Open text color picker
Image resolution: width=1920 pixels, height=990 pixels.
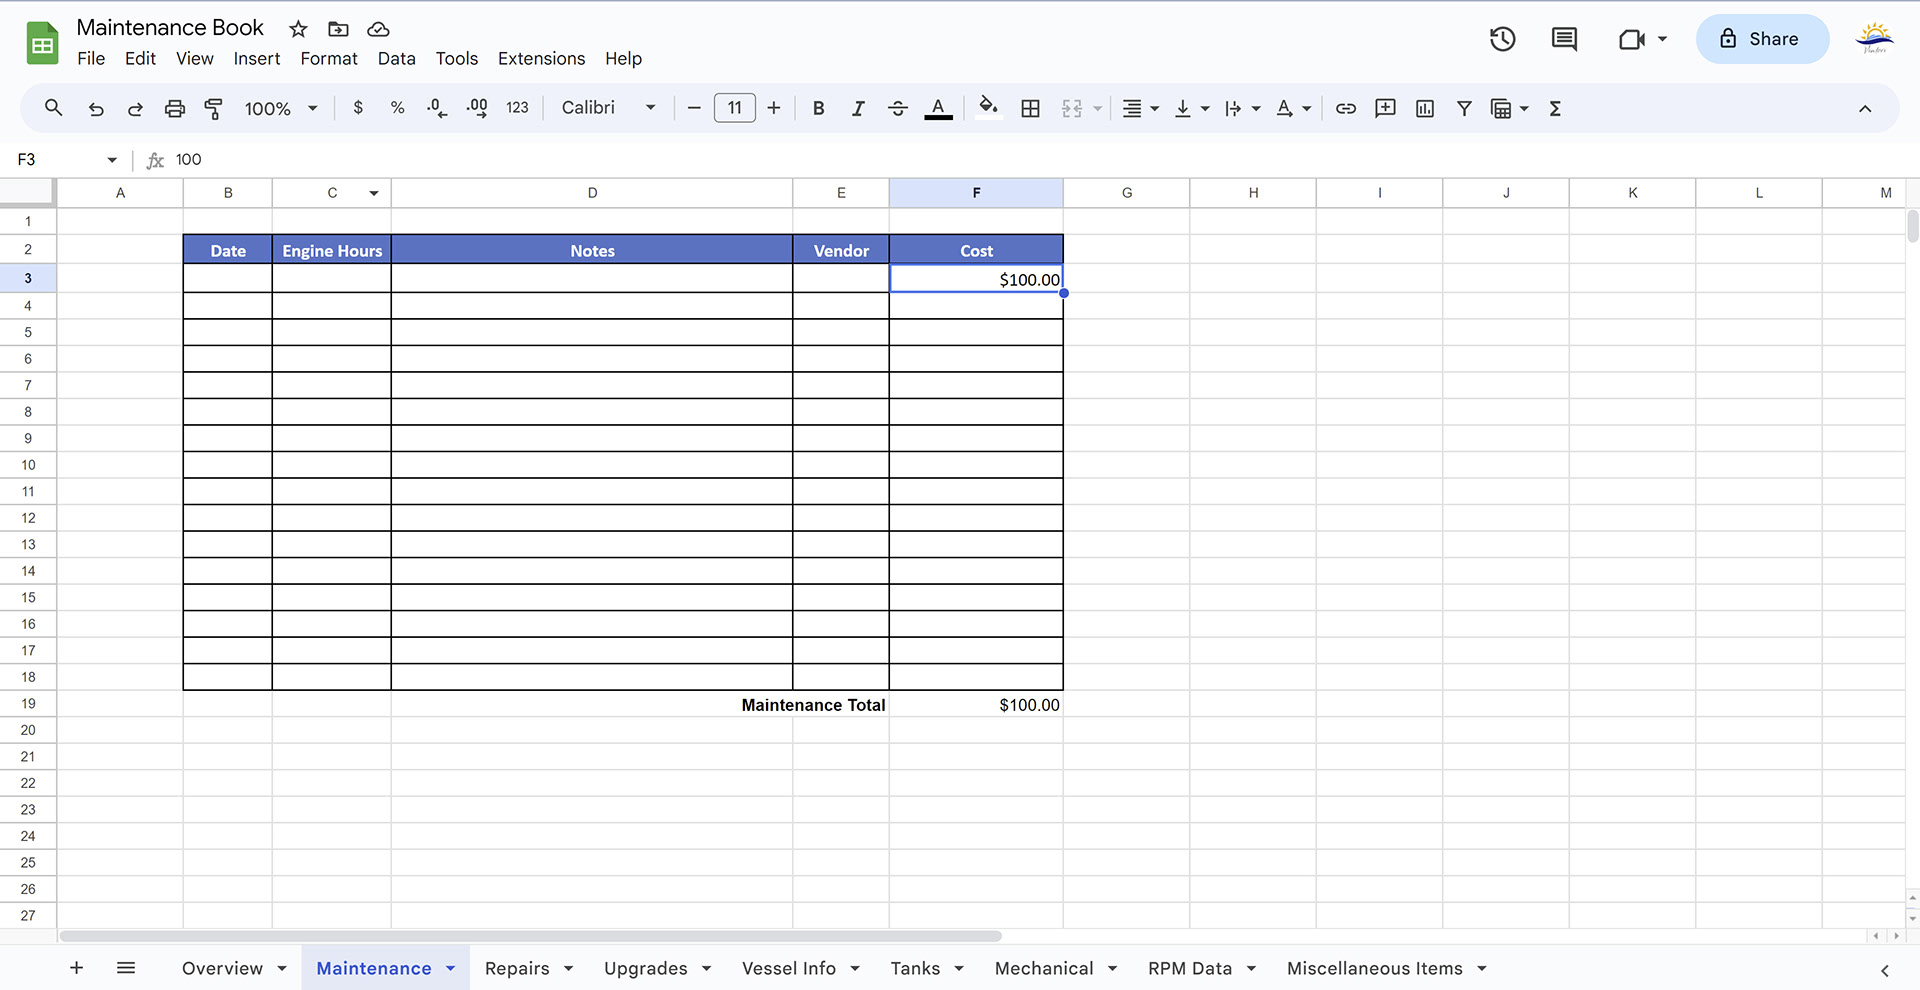click(938, 108)
